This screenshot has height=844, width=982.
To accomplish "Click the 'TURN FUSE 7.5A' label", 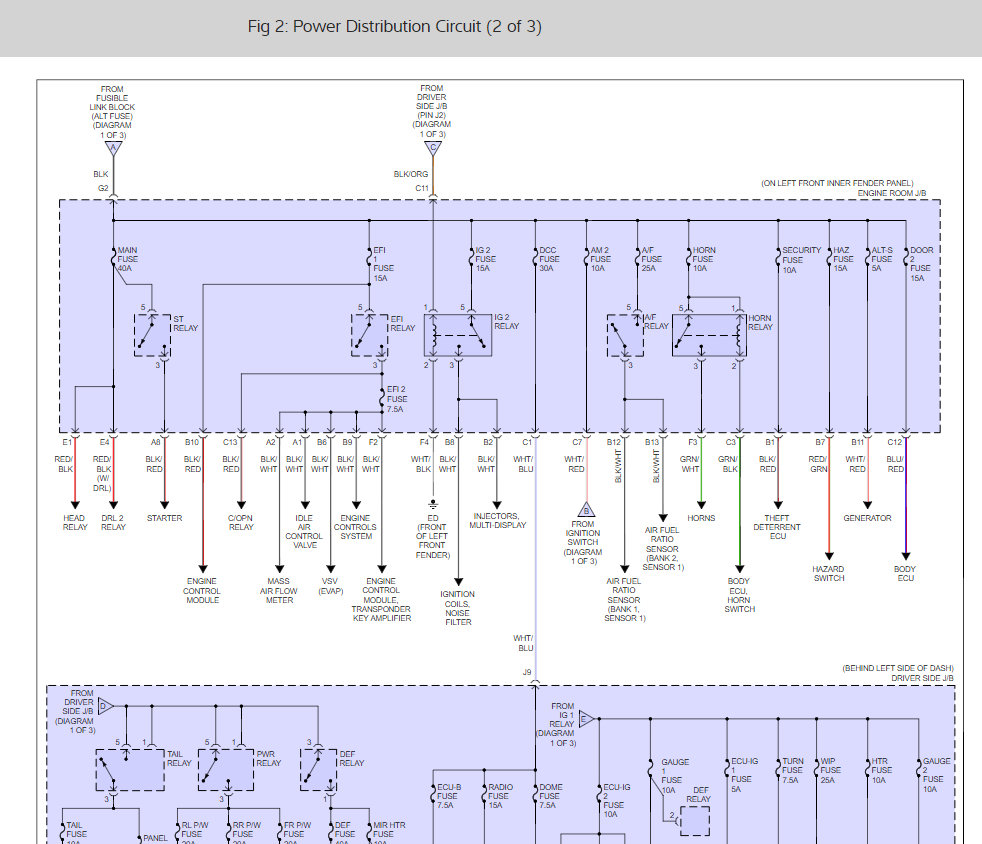I will (x=793, y=771).
